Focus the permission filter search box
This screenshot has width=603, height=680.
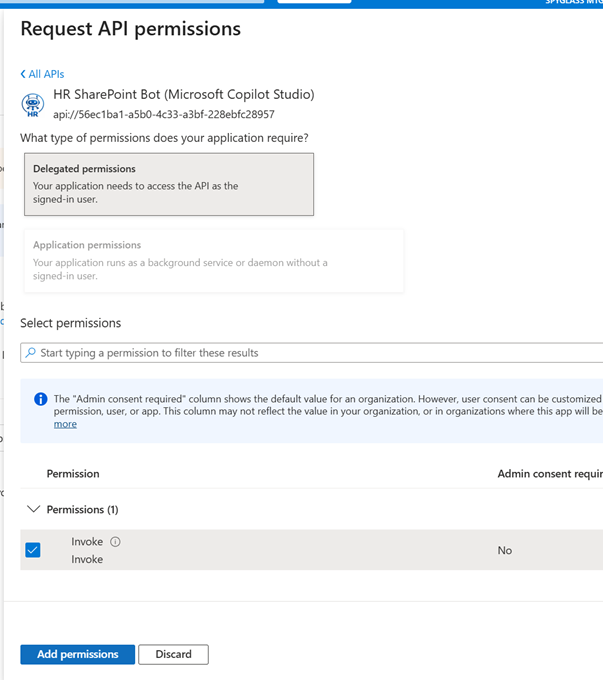click(310, 353)
